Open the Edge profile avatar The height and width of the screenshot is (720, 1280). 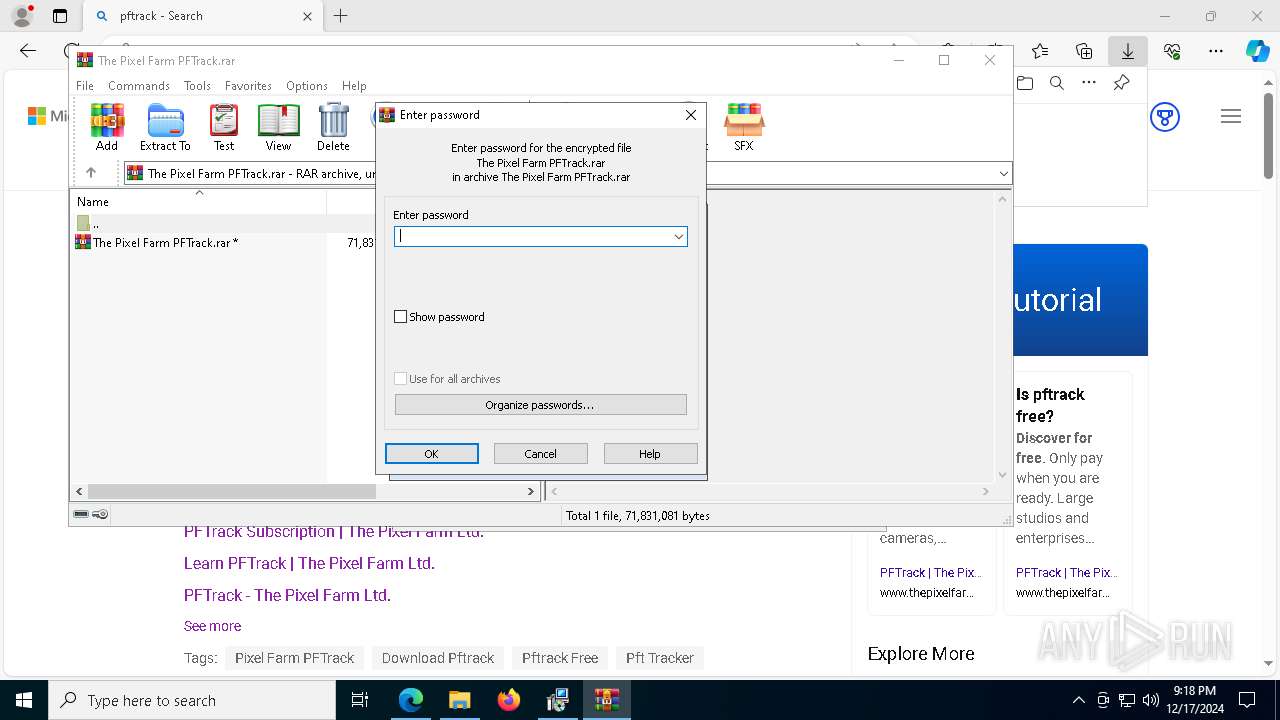pos(22,16)
